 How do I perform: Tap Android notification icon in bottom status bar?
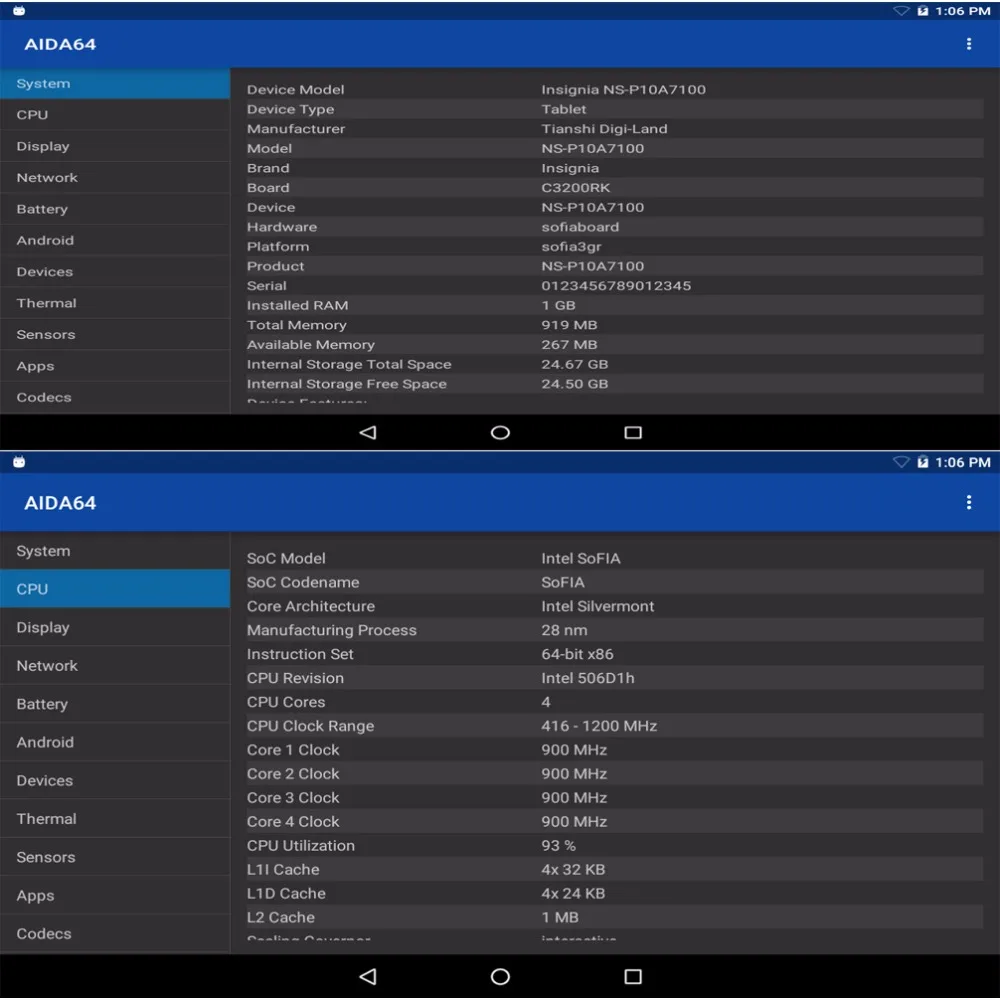(x=19, y=462)
